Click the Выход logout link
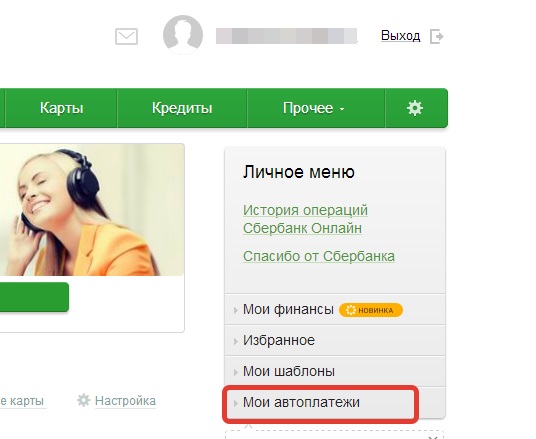The height and width of the screenshot is (439, 536). tap(401, 36)
